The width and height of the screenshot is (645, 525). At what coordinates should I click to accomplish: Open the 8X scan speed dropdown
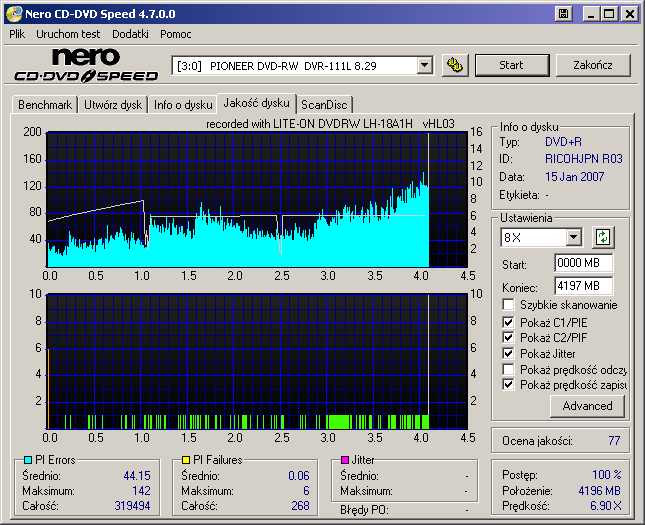click(573, 237)
